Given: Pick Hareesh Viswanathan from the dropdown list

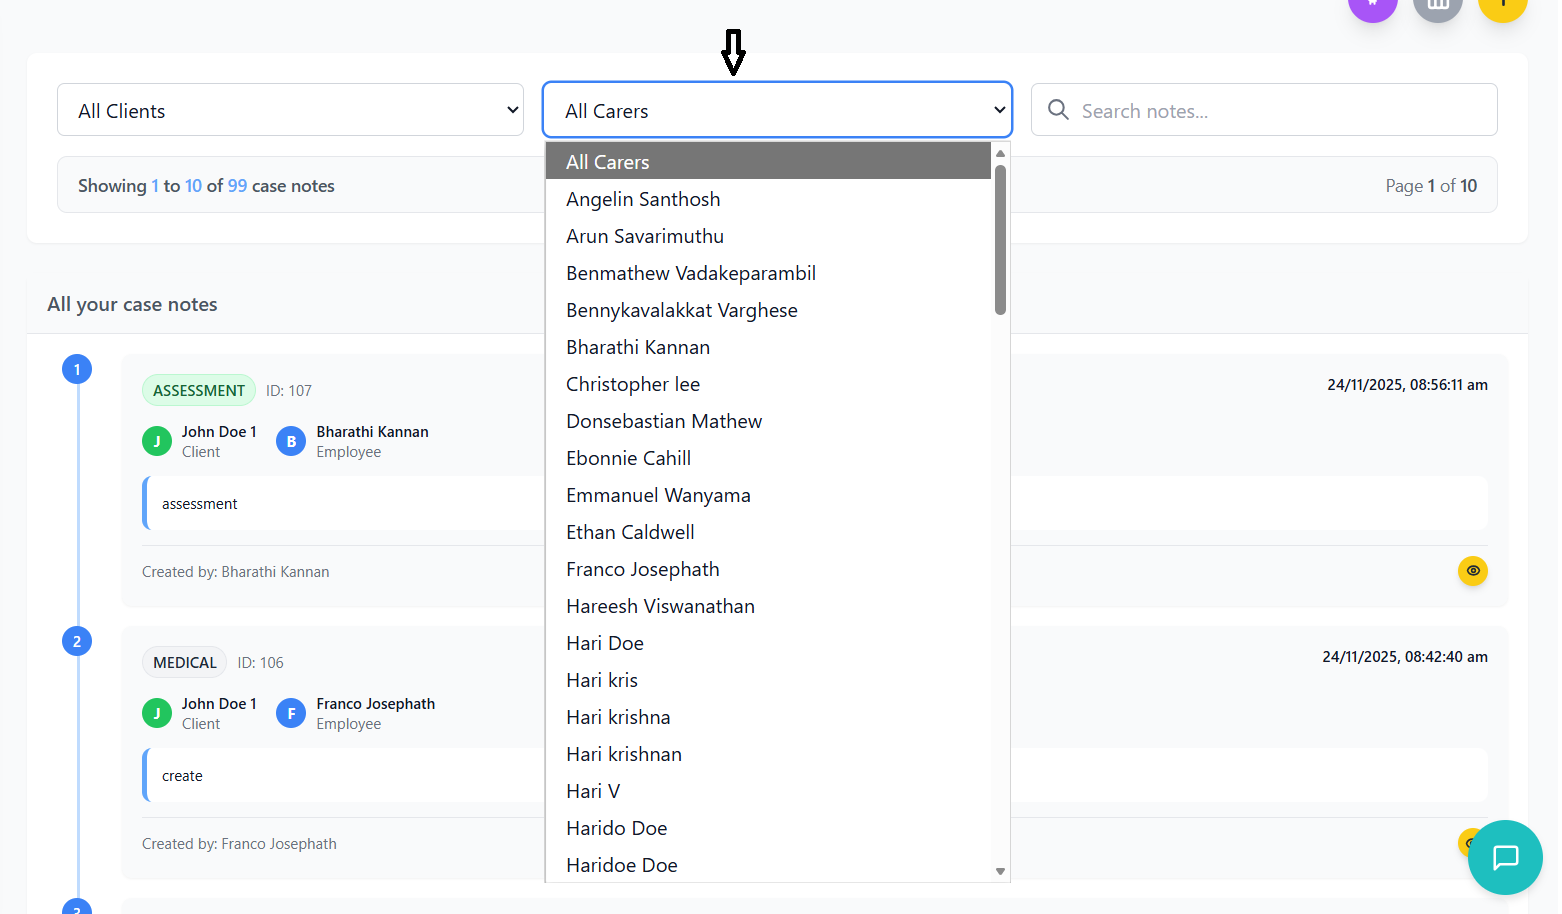Looking at the screenshot, I should coord(660,606).
